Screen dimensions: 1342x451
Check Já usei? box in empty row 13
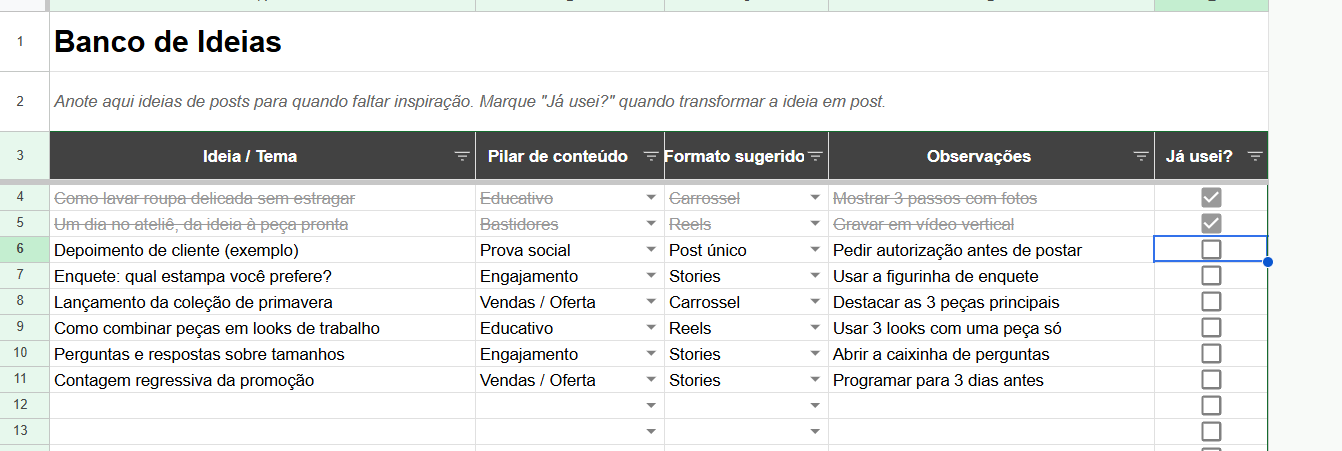point(1211,431)
